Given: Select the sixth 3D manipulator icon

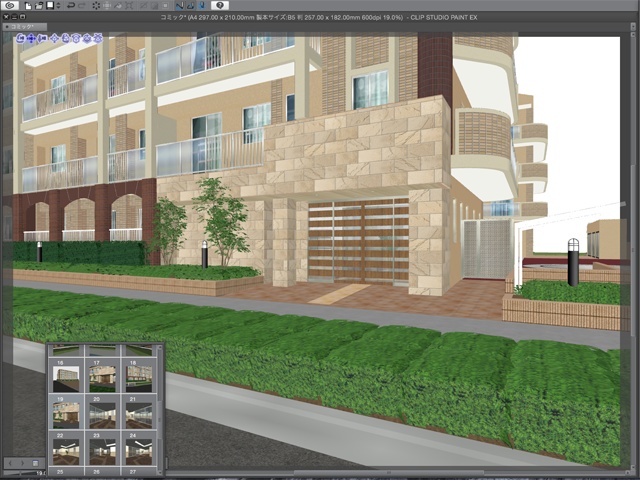Looking at the screenshot, I should (76, 38).
